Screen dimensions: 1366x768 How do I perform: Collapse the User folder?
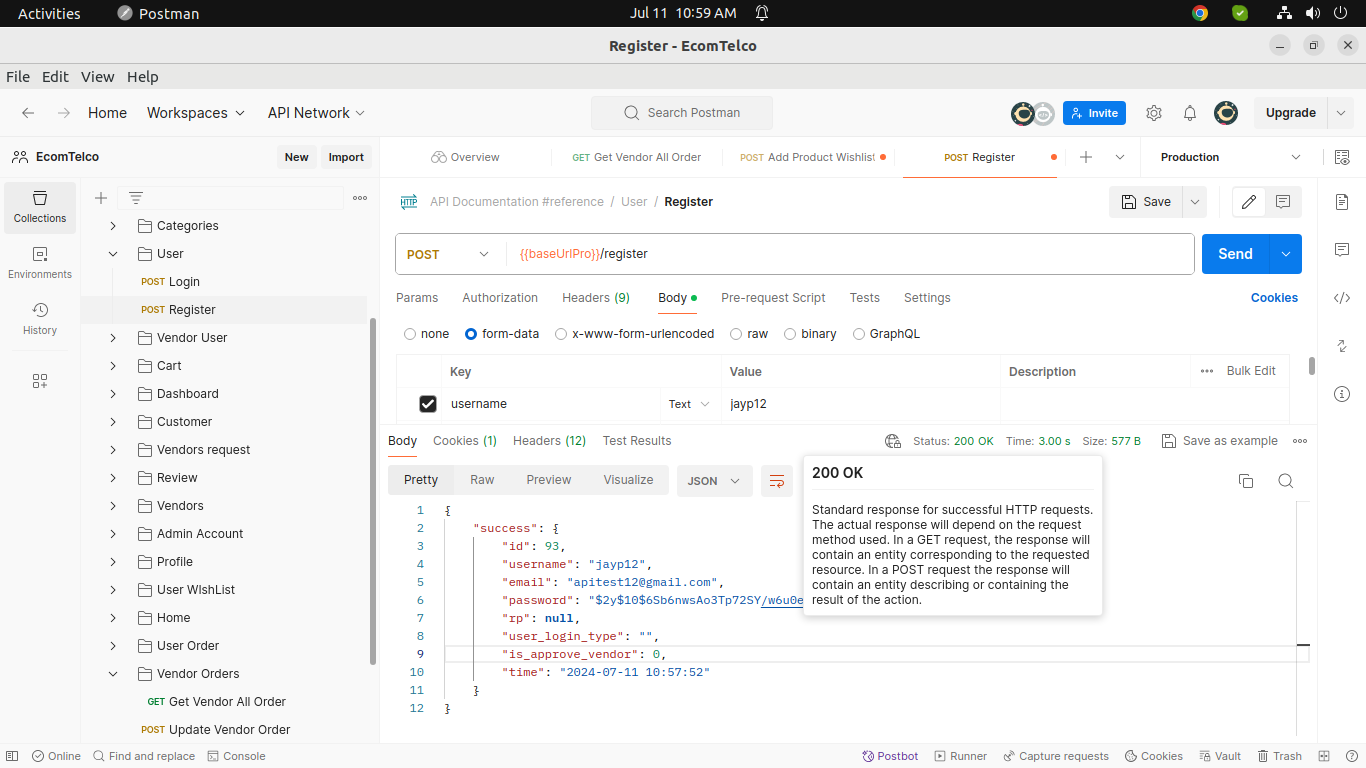[113, 254]
